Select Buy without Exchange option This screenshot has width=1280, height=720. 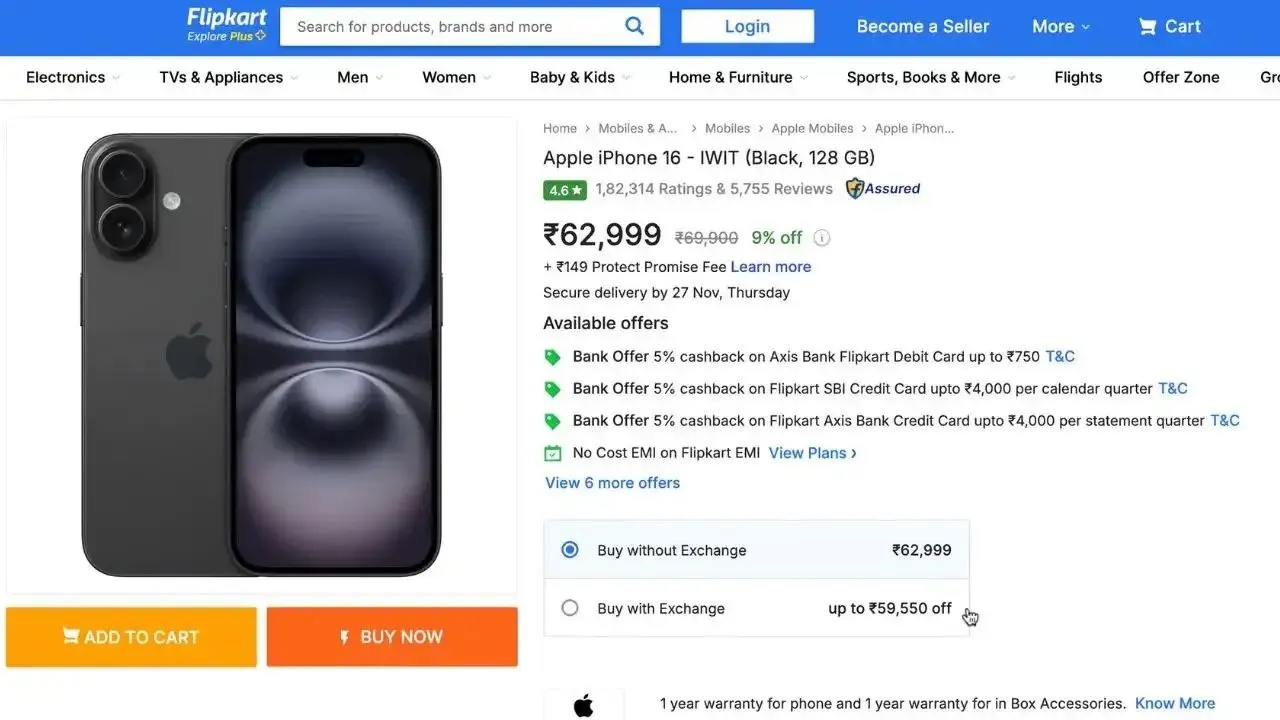(x=569, y=549)
